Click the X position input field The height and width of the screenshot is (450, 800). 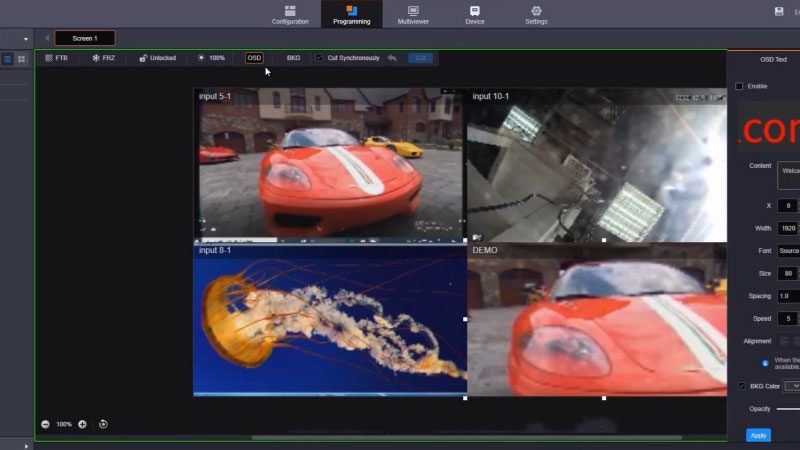788,206
